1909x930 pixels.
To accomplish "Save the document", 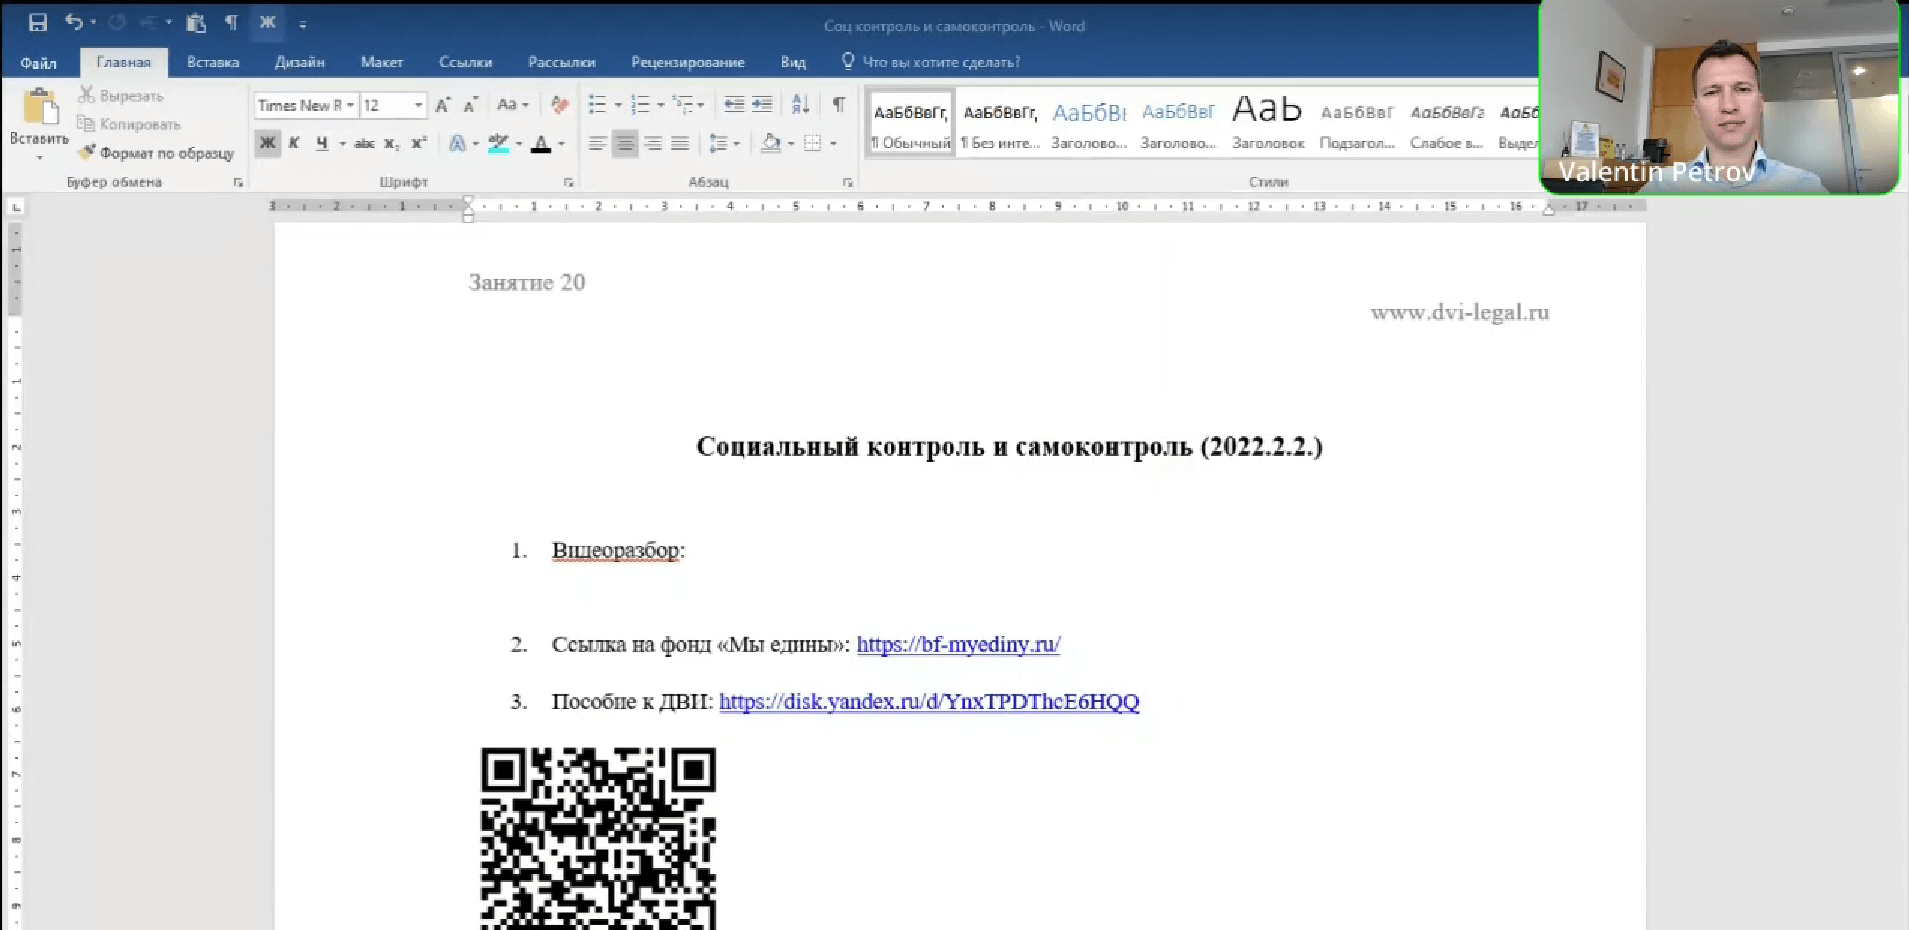I will click(38, 20).
